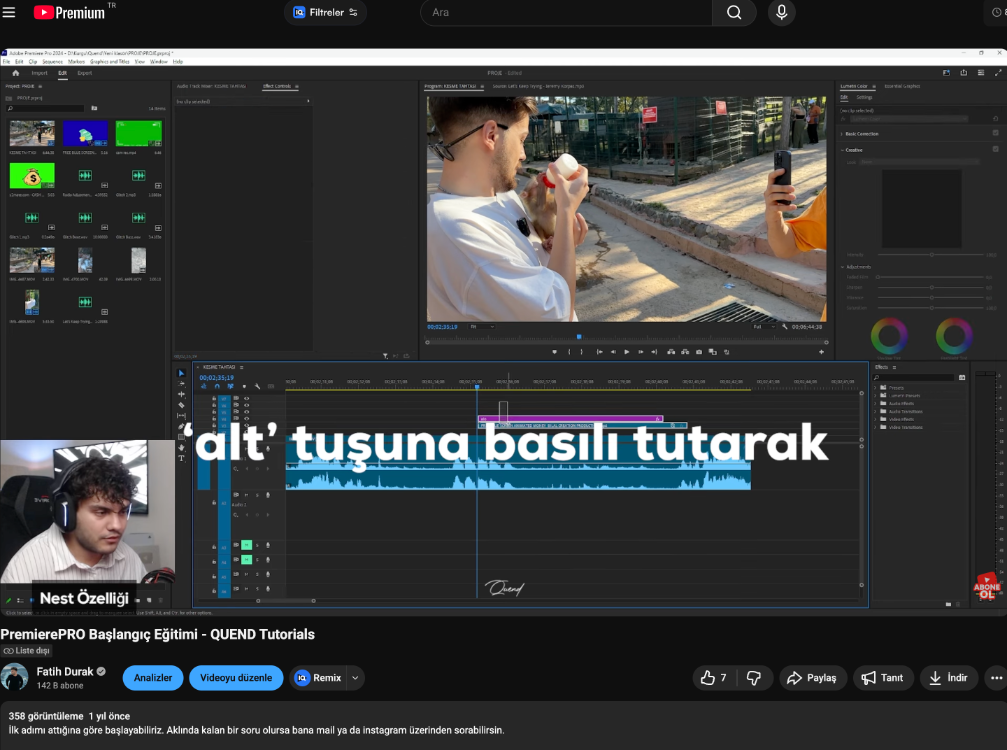Viewport: 1007px width, 750px height.
Task: Select the green screen clip thumbnail
Action: [x=138, y=134]
